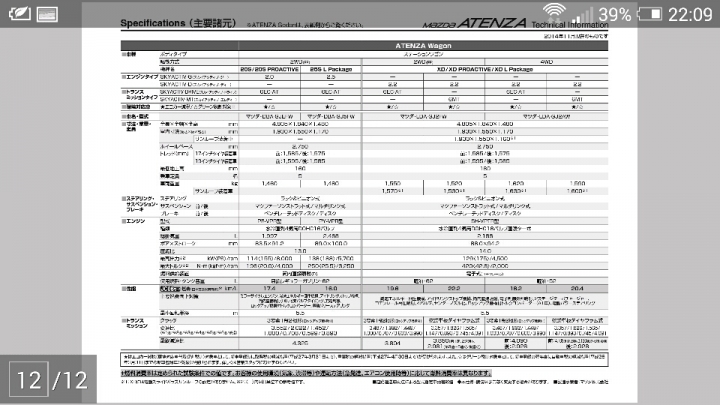This screenshot has width=720, height=405.
Task: Tap the leaf power-saving icon in status bar
Action: coord(20,14)
